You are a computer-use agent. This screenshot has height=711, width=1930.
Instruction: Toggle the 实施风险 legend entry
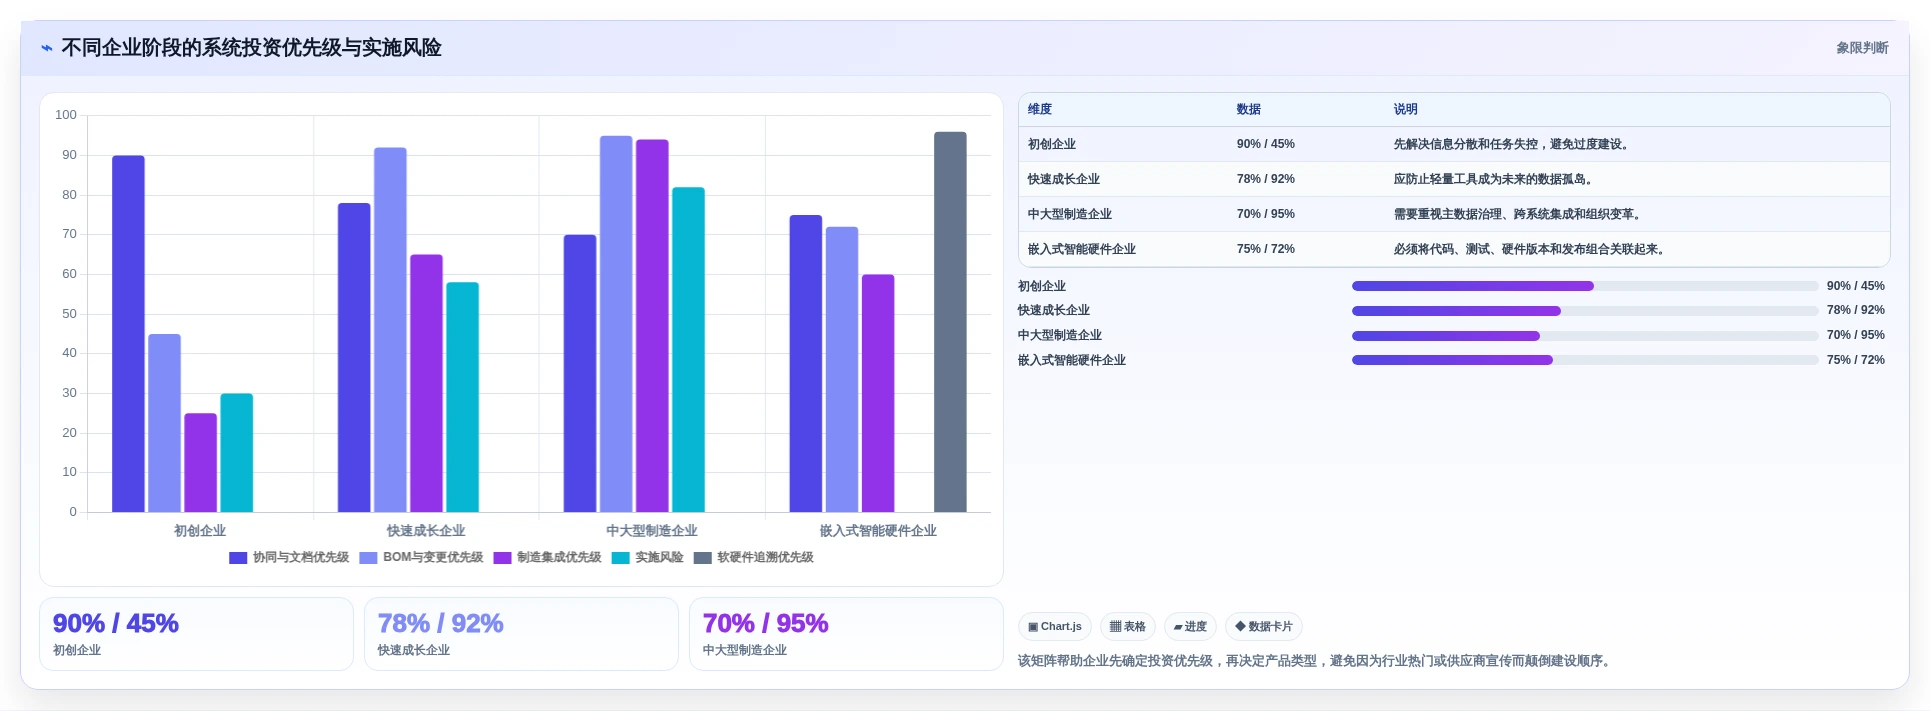[648, 558]
